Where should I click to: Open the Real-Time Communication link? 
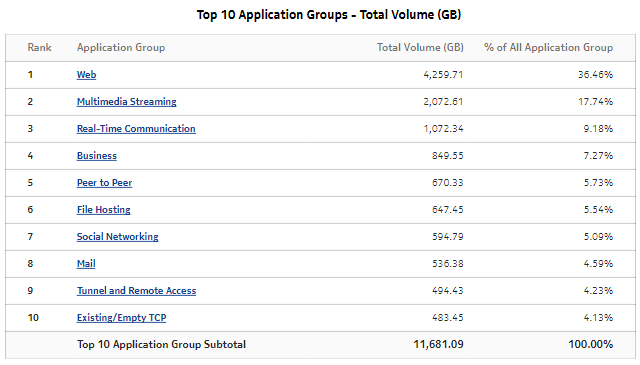[x=136, y=129]
